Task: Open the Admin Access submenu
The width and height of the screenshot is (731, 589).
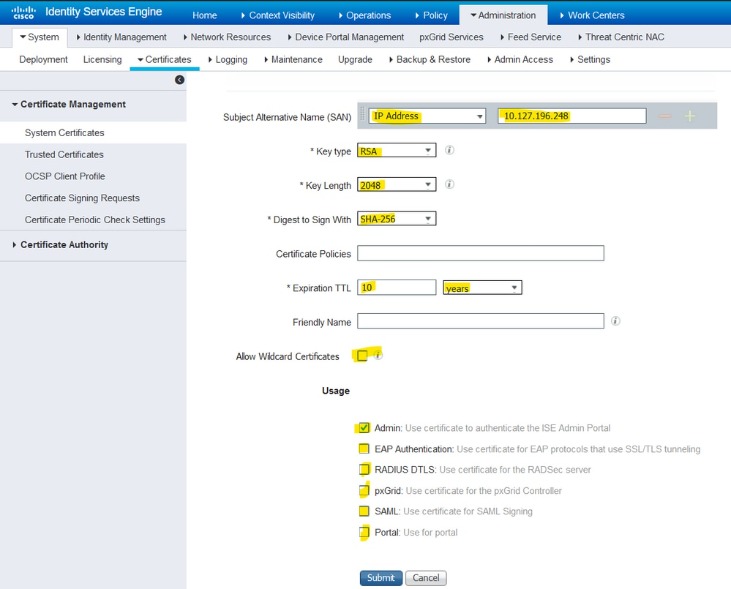Action: coord(520,59)
